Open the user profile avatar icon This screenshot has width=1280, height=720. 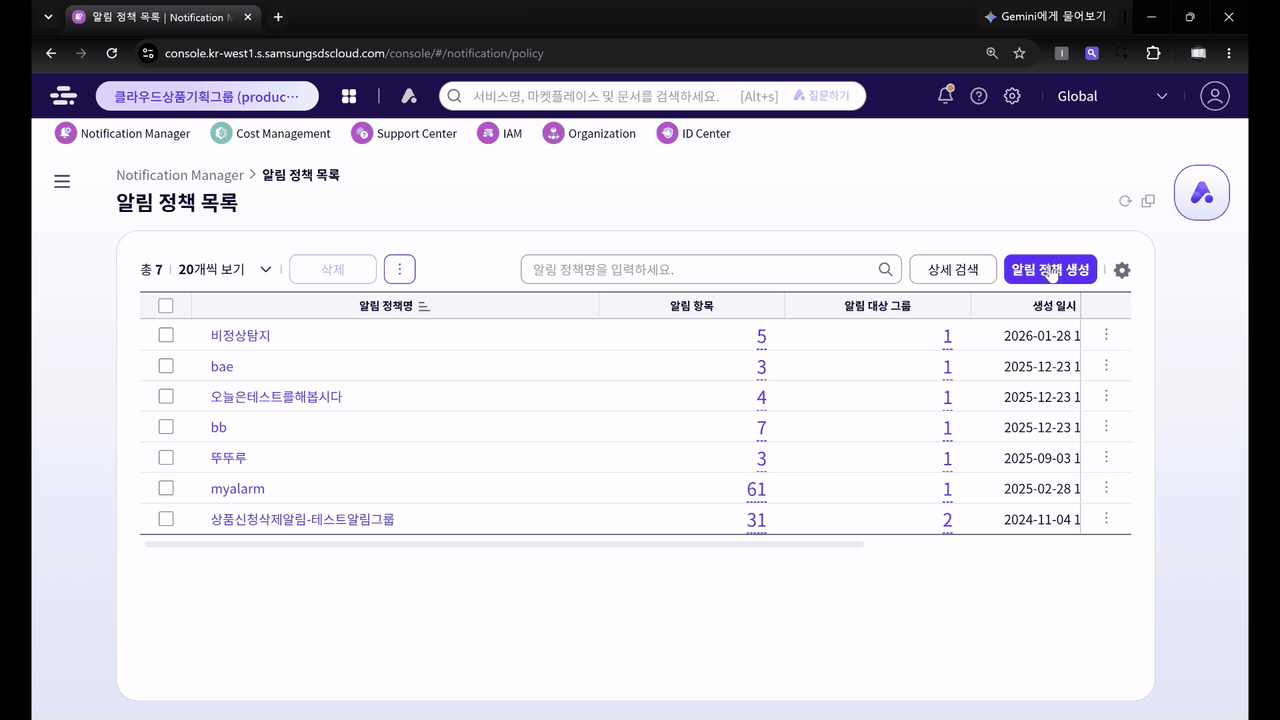1215,96
